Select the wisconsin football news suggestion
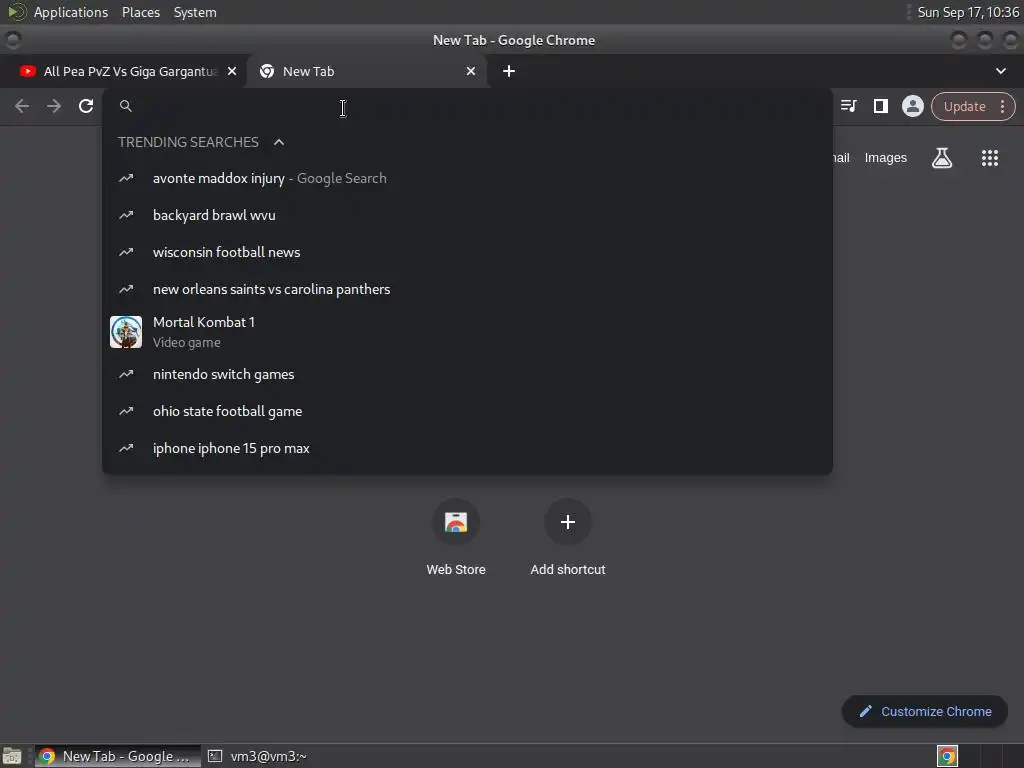The width and height of the screenshot is (1024, 768). (467, 252)
